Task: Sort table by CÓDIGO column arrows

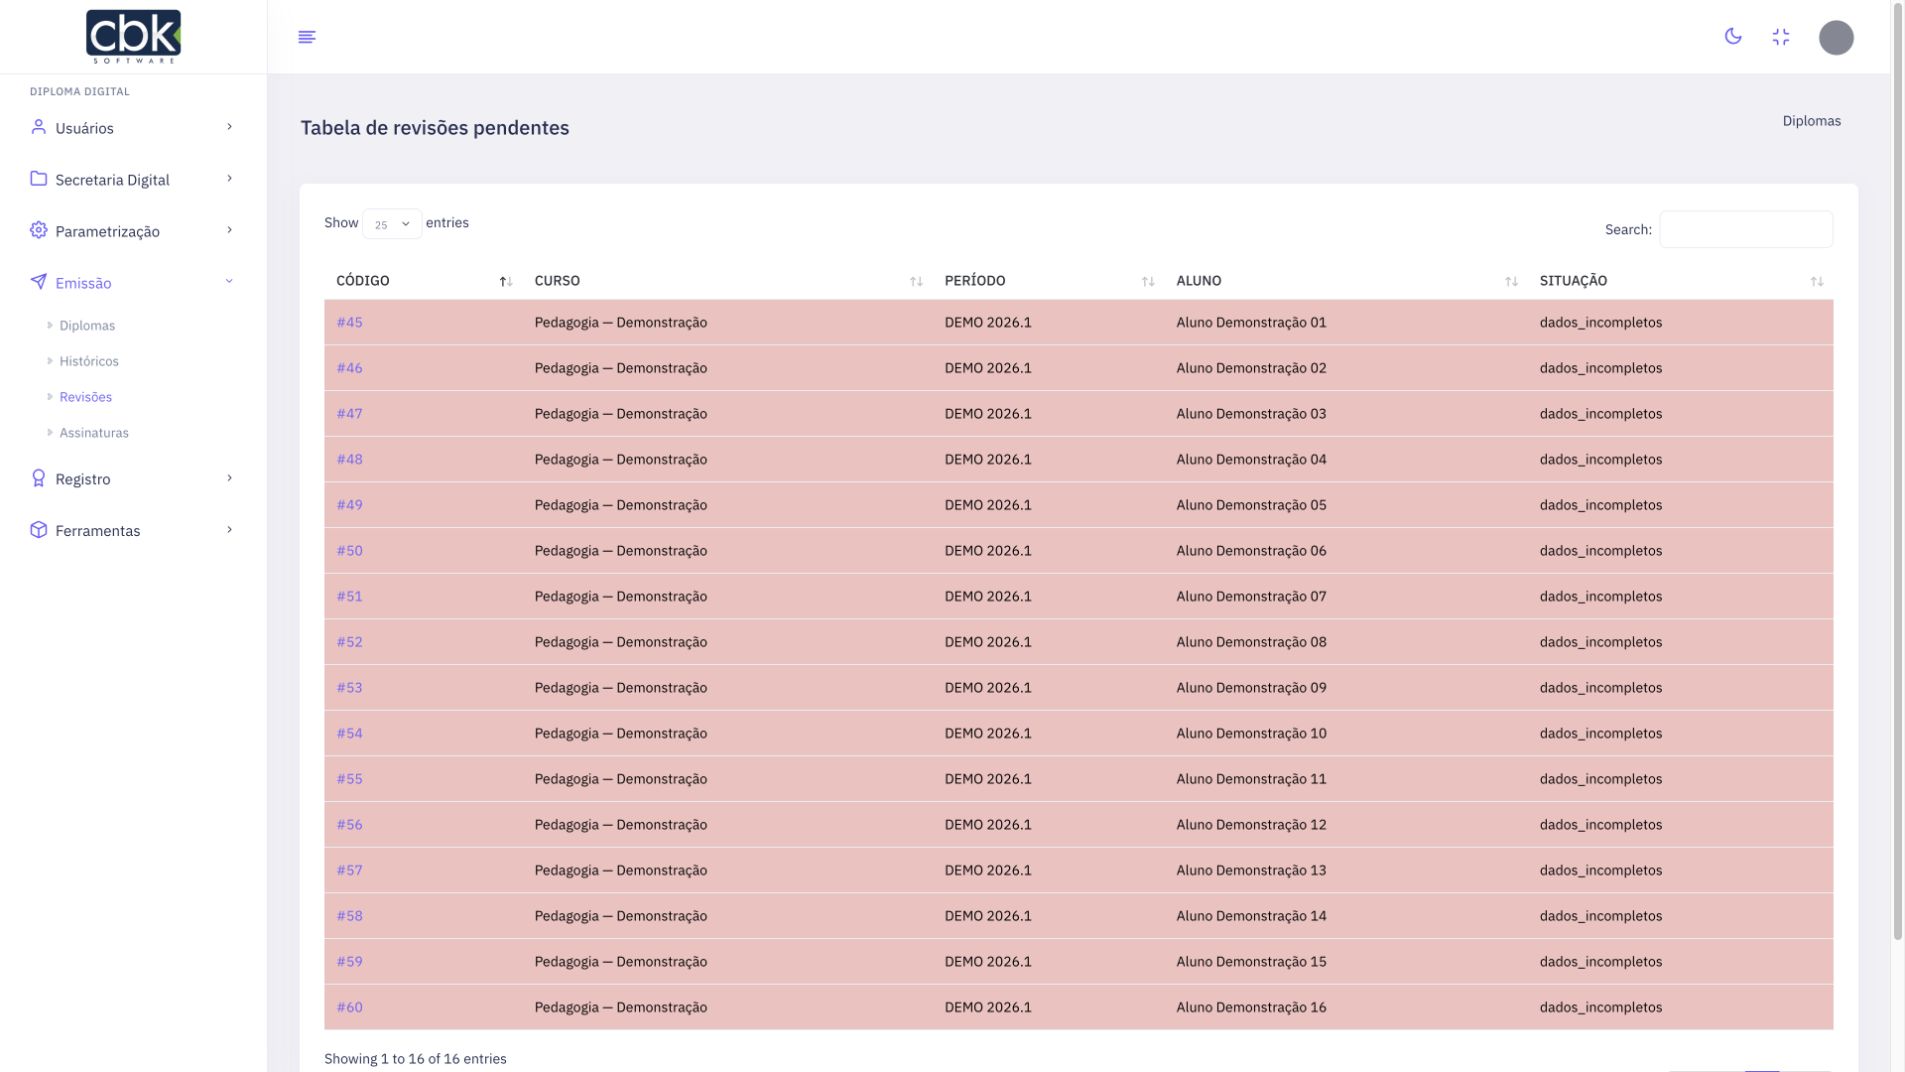Action: coord(506,282)
